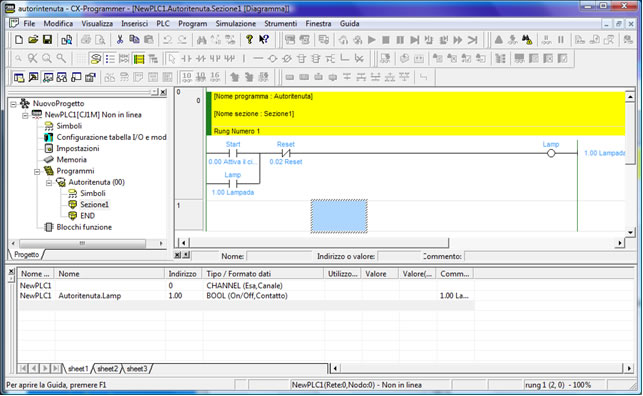Click the Cut scissors icon
Viewport: 643px width, 396px height.
pyautogui.click(x=120, y=40)
